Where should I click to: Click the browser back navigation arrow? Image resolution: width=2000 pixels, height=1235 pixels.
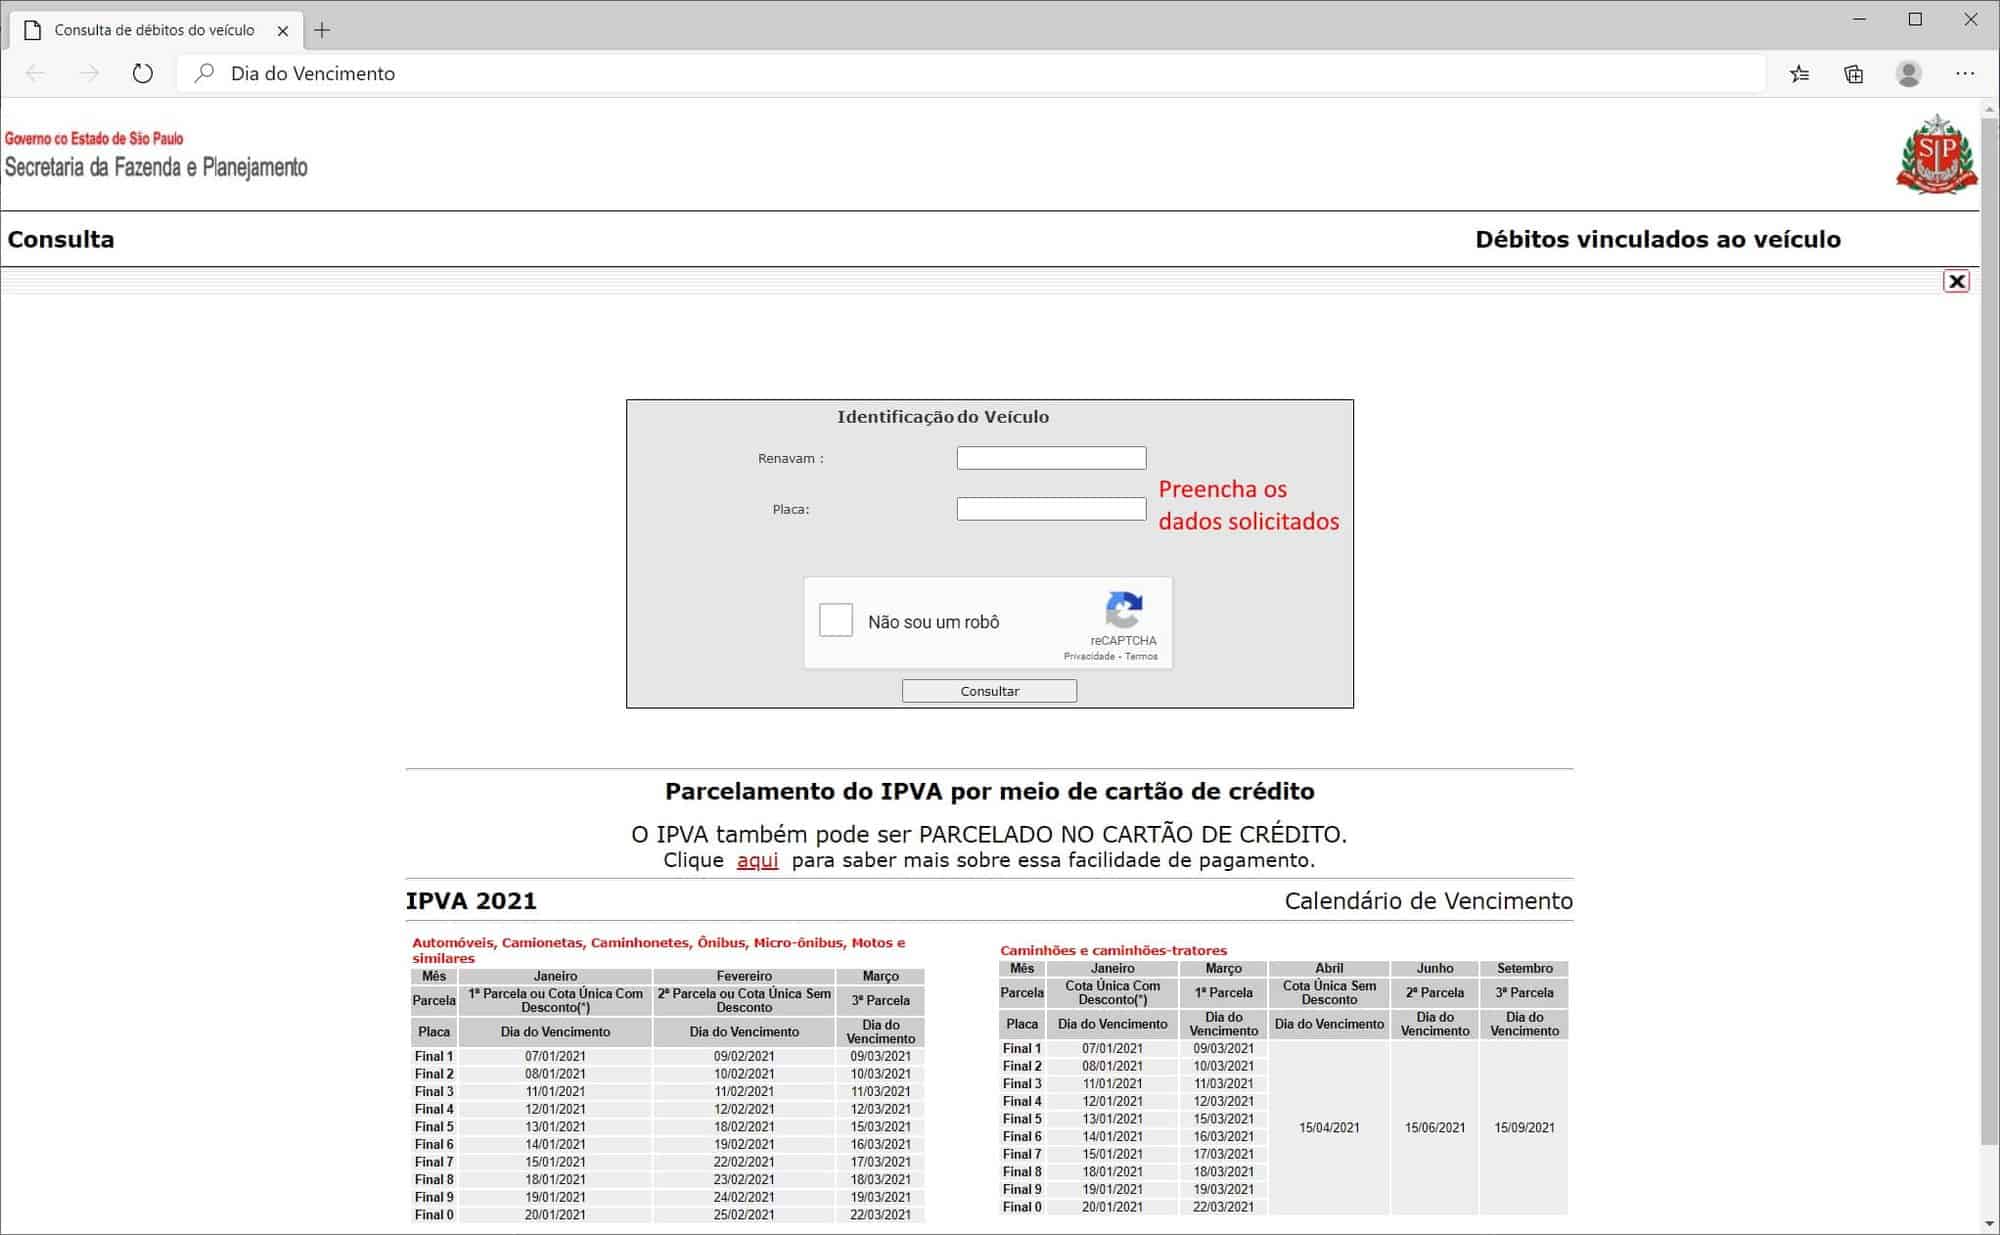click(36, 73)
